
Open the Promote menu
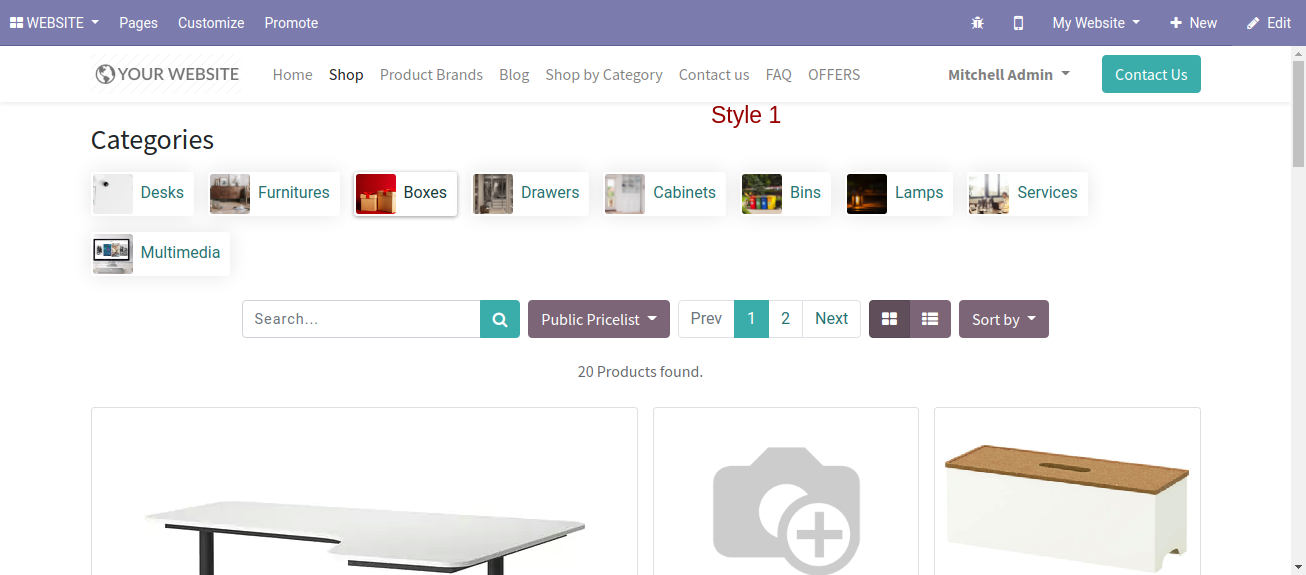(x=291, y=22)
